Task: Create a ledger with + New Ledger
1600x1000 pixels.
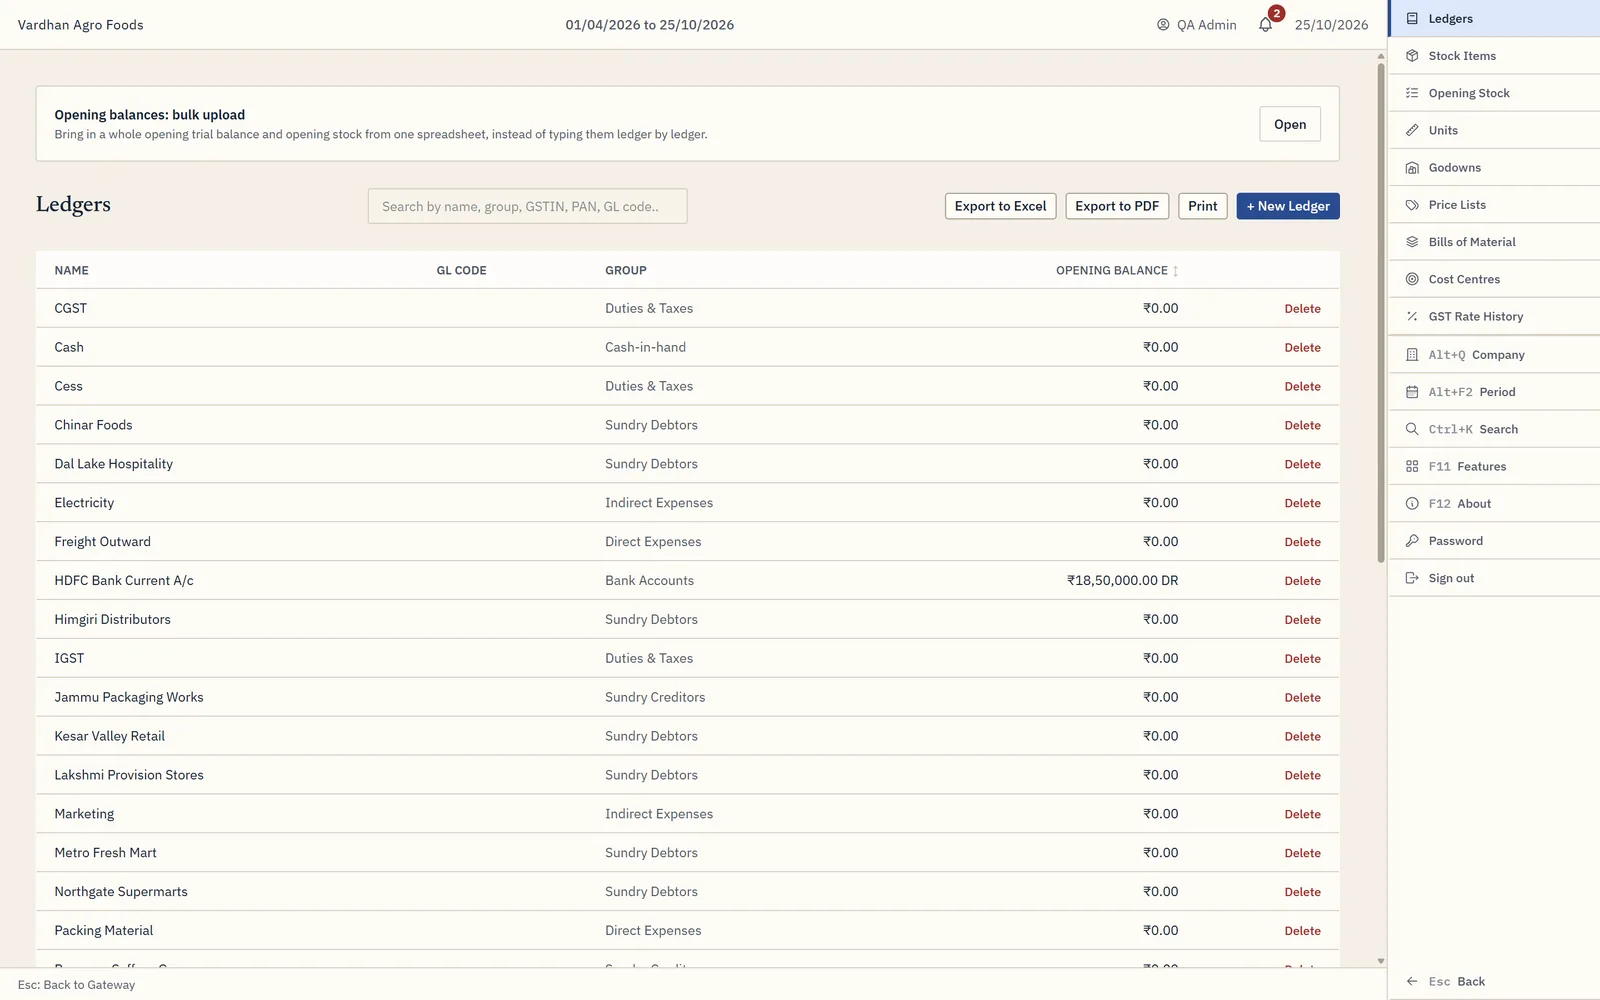Action: click(1288, 206)
